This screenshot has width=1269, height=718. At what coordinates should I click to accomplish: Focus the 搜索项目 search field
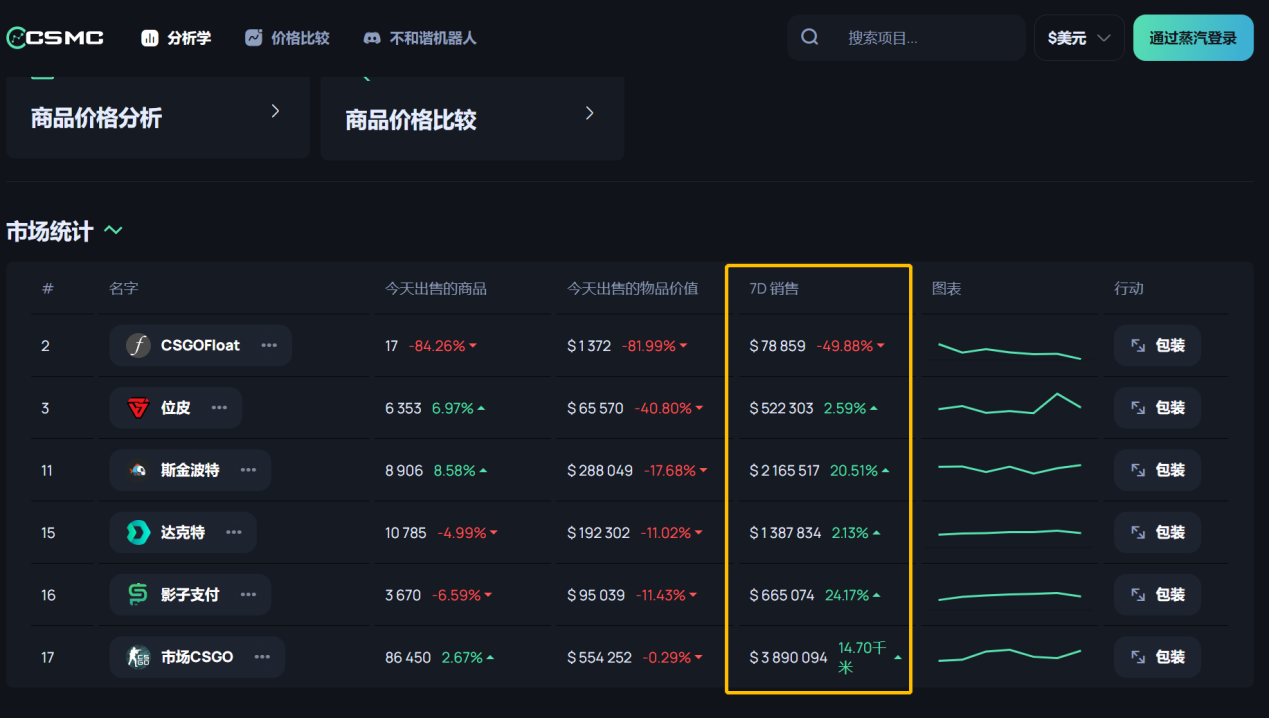pos(906,38)
